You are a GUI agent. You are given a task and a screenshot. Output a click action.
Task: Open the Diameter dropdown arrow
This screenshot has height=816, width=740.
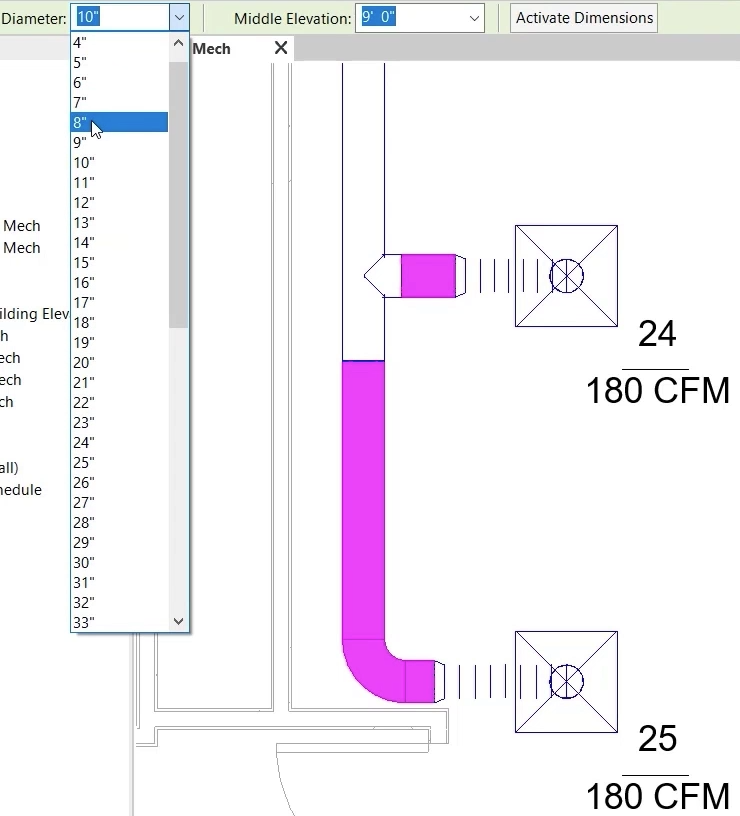(179, 18)
